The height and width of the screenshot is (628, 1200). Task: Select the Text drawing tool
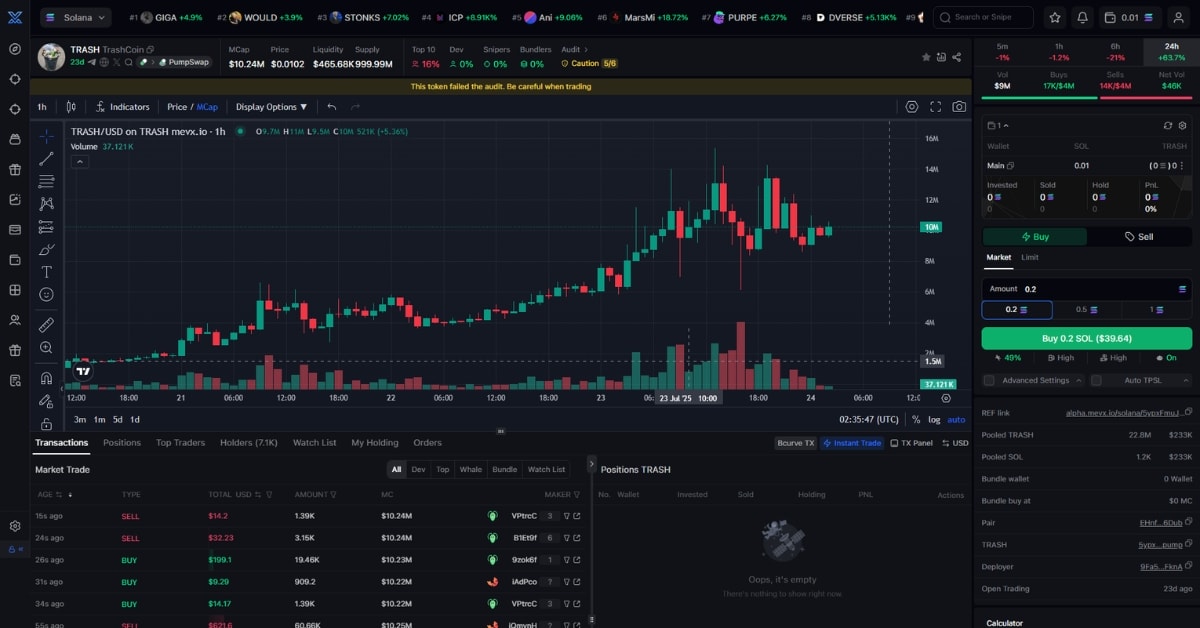coord(46,272)
